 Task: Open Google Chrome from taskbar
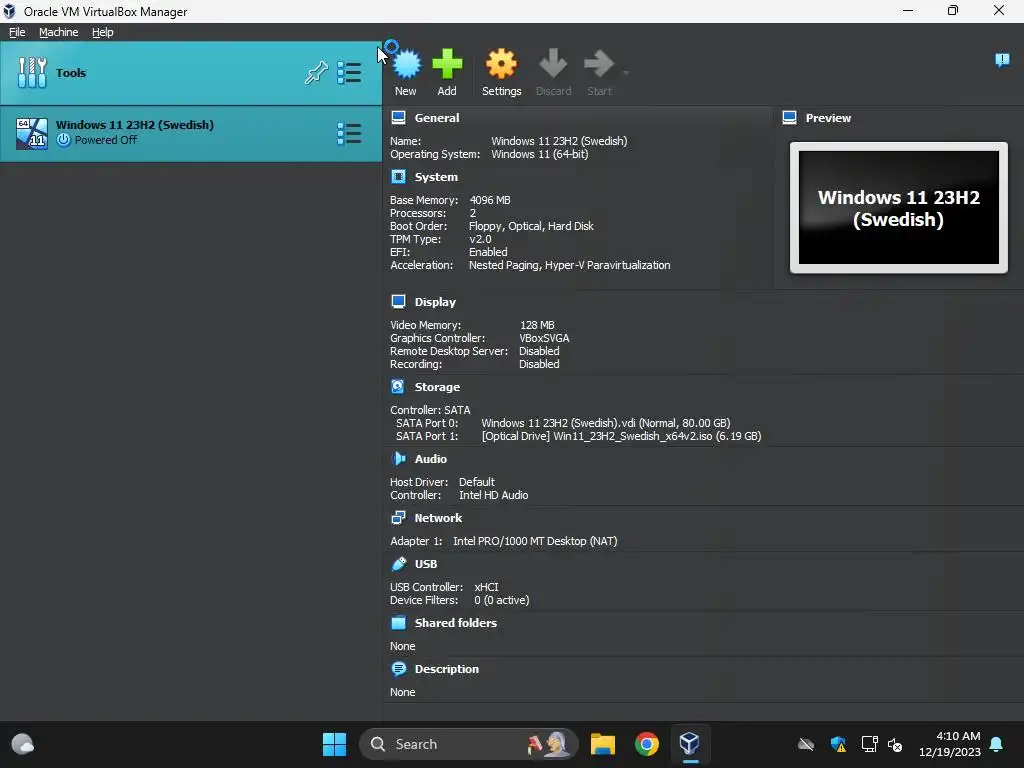(x=647, y=744)
